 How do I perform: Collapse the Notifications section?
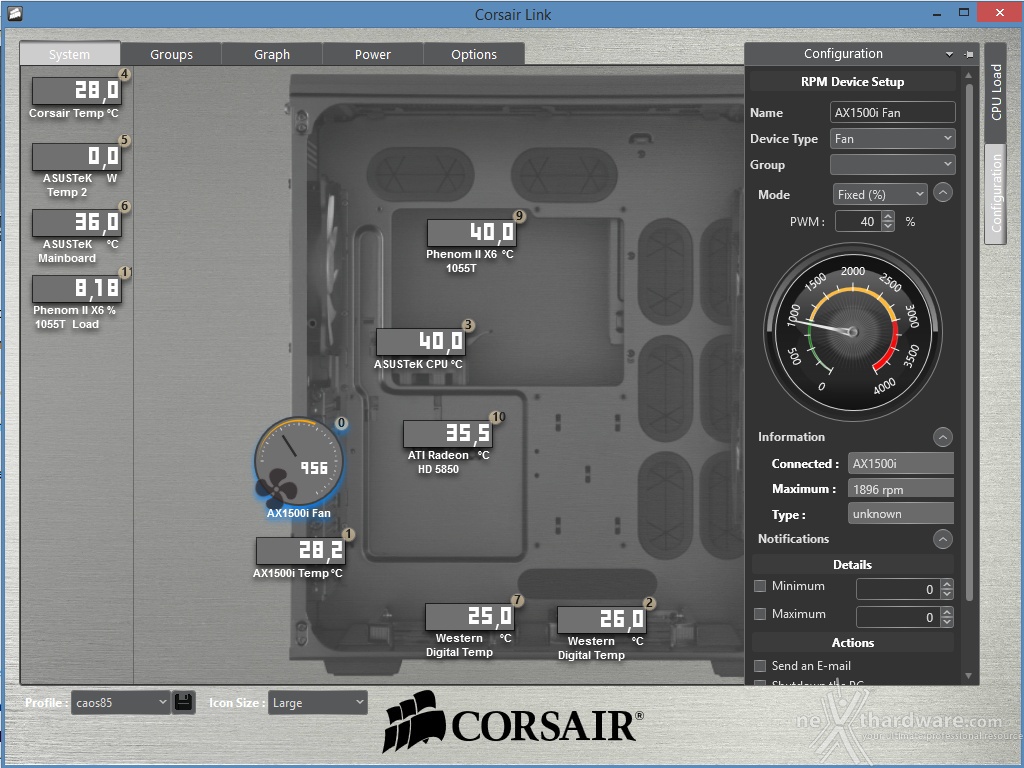[x=943, y=539]
